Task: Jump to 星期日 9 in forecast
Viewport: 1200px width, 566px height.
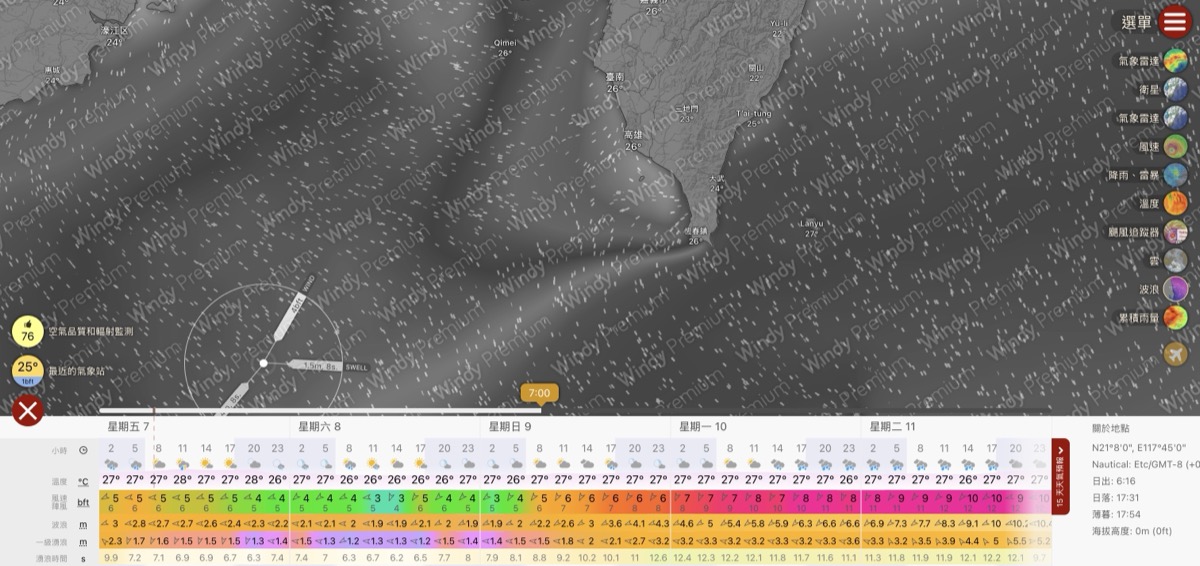Action: [509, 426]
